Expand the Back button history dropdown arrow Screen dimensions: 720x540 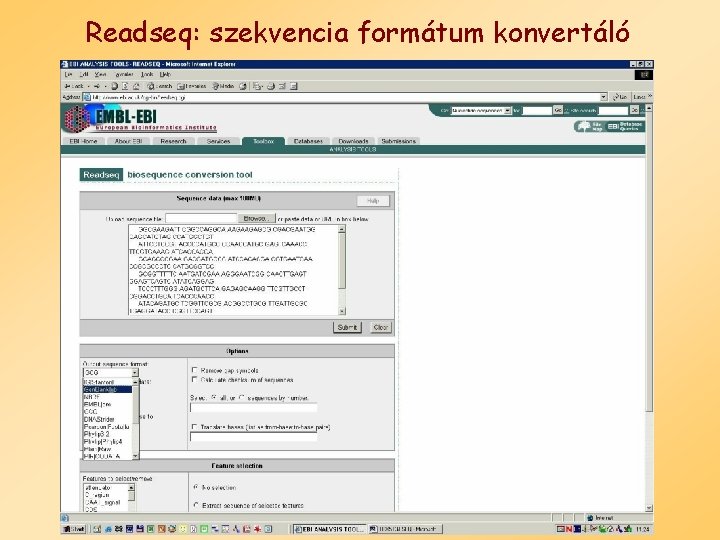coord(89,86)
